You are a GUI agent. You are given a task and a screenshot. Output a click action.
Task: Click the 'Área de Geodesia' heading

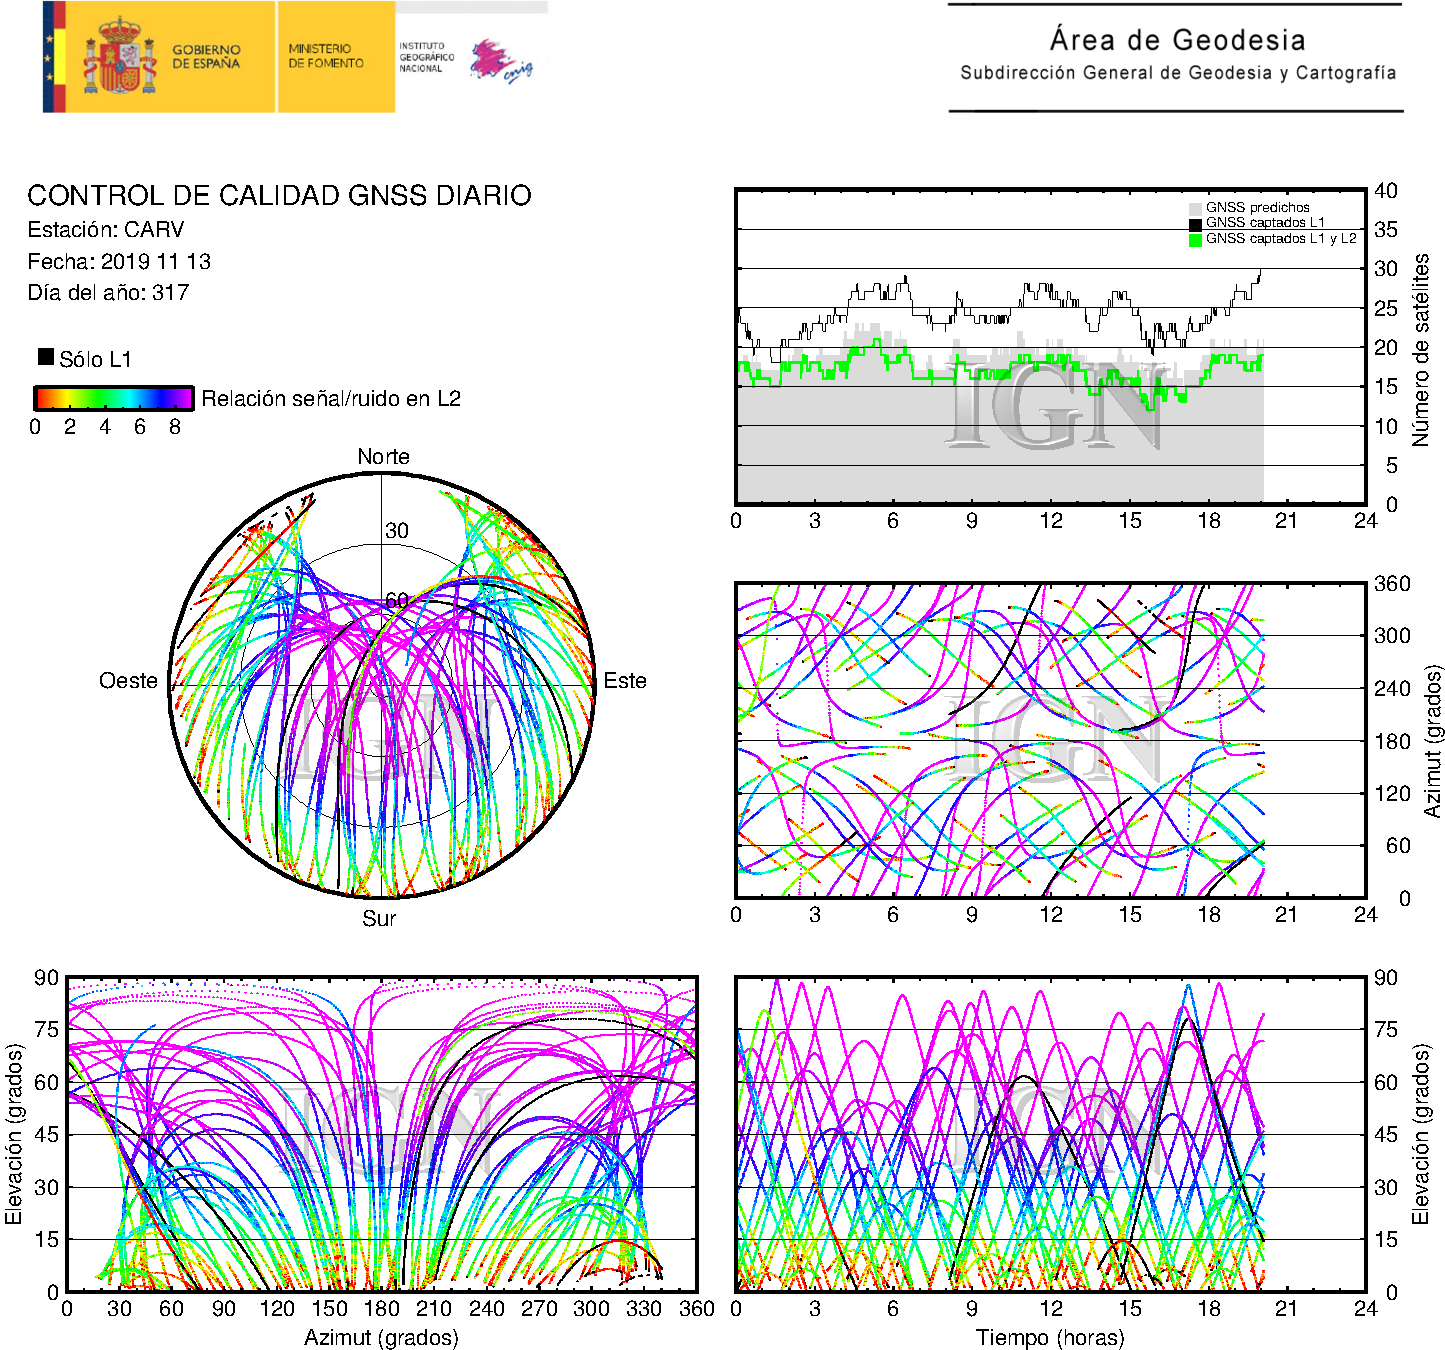pos(1177,40)
